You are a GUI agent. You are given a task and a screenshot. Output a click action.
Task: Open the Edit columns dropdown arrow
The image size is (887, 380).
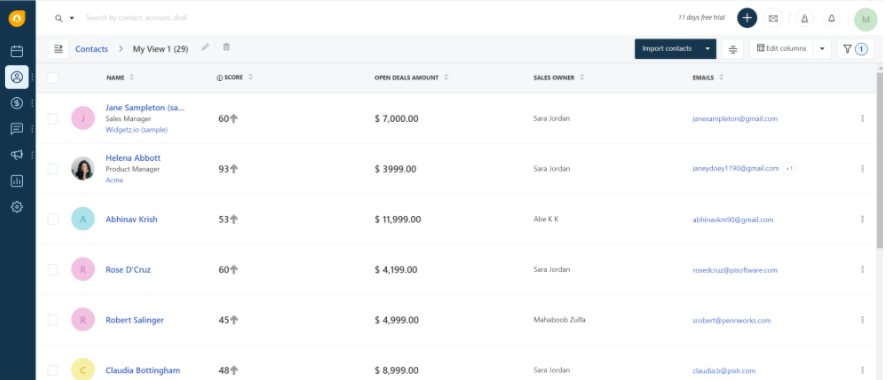click(x=822, y=49)
